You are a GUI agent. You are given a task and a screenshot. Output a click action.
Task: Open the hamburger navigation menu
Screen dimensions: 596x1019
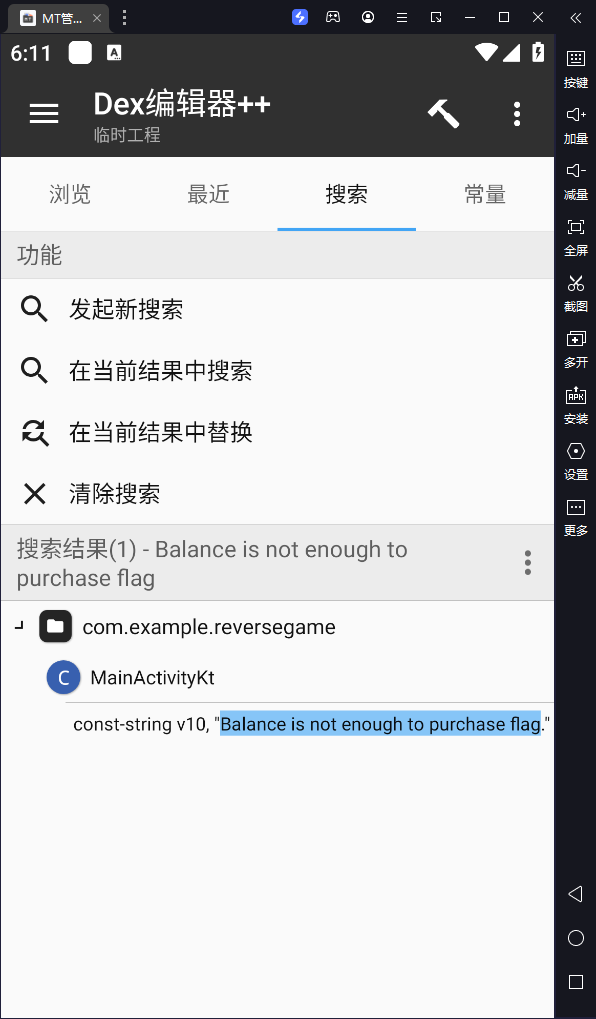pos(44,114)
